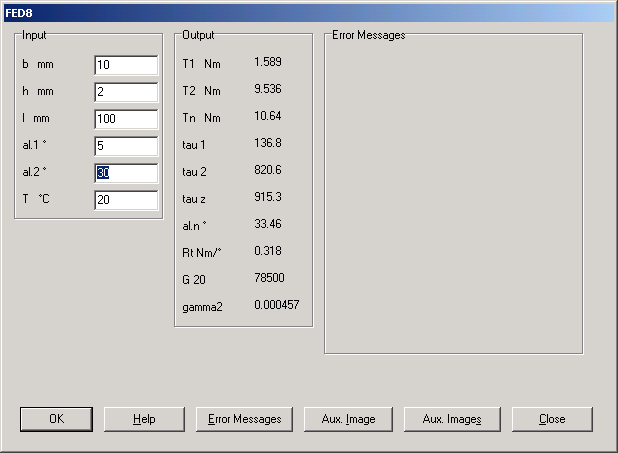The image size is (618, 453).
Task: Click the b mm input field
Action: point(126,65)
